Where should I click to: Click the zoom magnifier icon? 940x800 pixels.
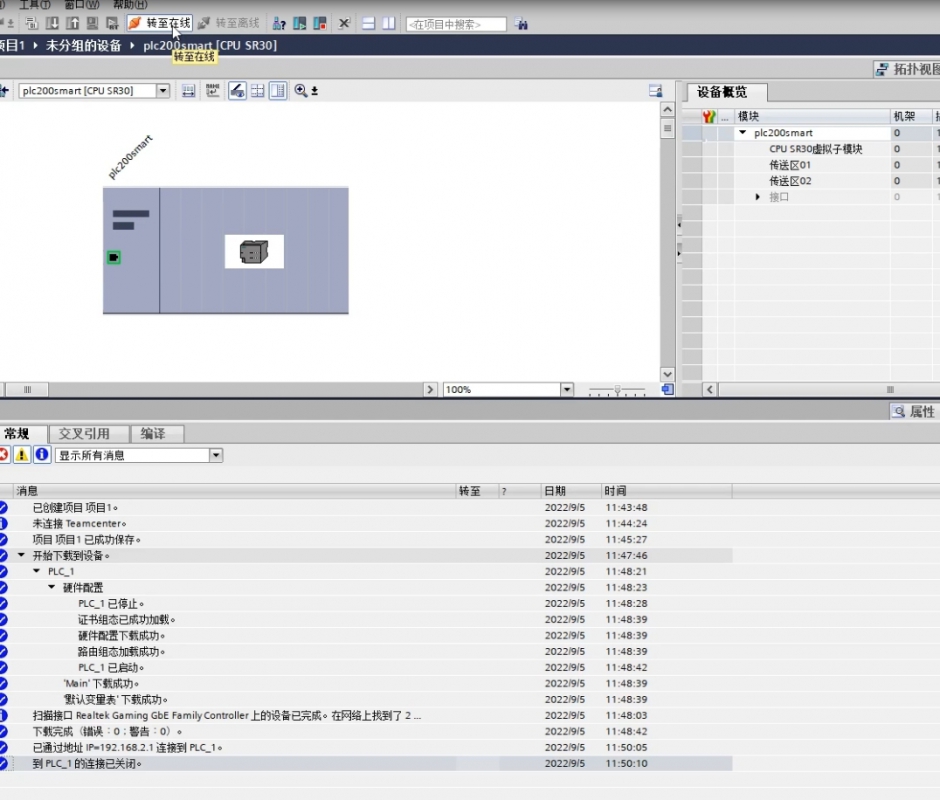301,91
